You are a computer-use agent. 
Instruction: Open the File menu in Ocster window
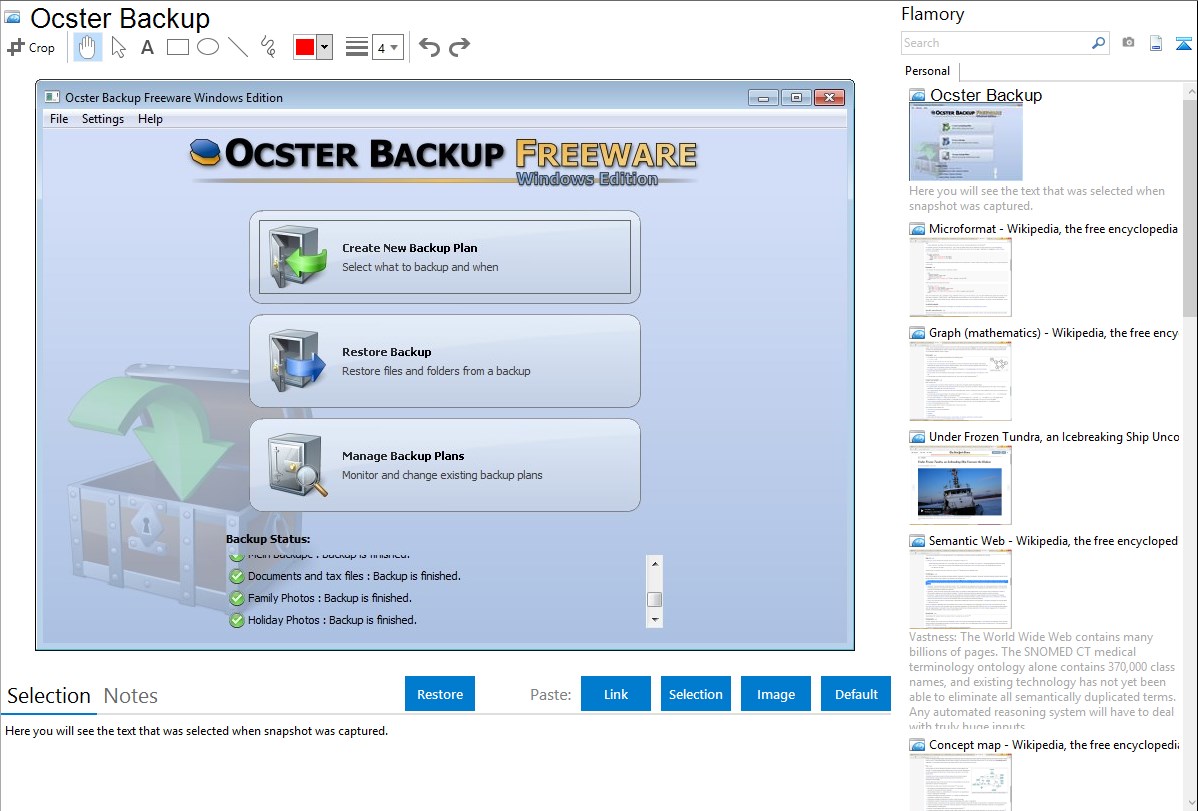(59, 119)
